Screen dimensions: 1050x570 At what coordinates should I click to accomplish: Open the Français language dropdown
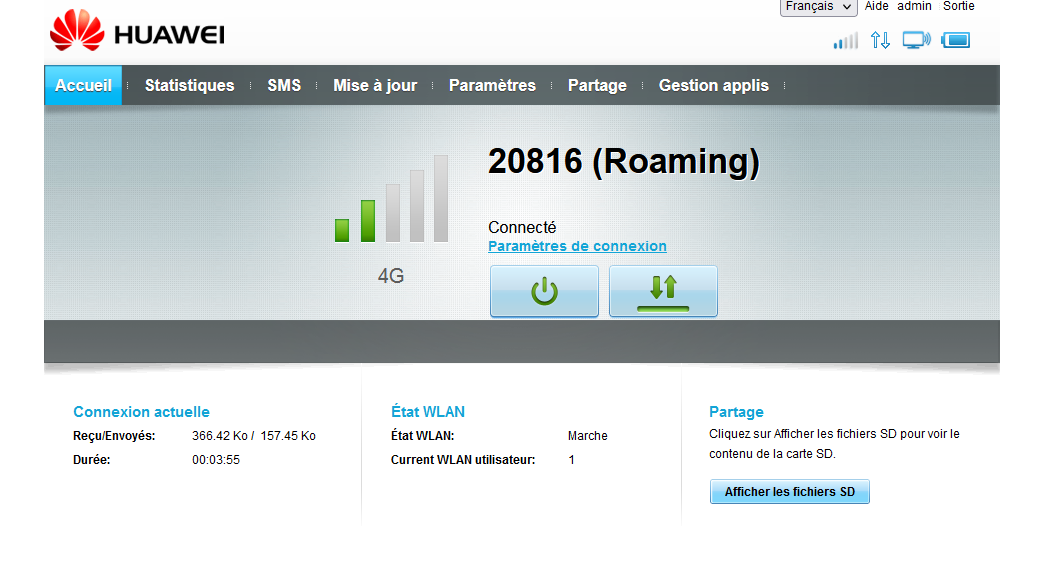pos(818,7)
